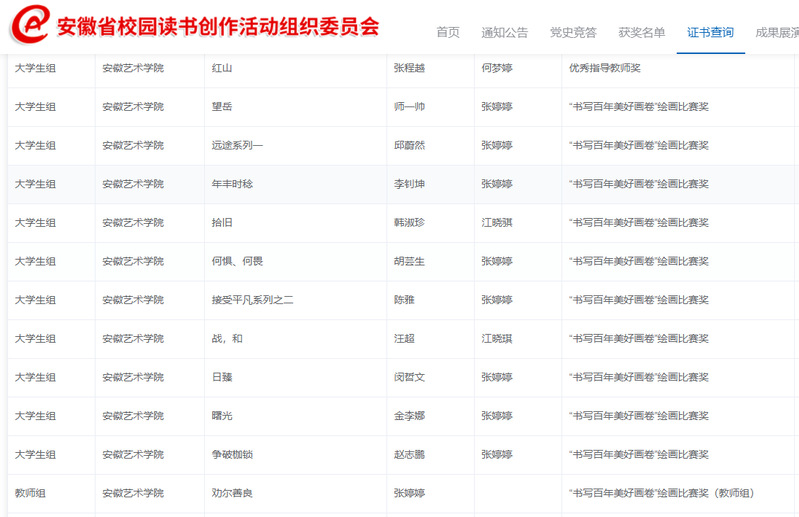Screen dimensions: 799x517
Task: Click the red site logo icon
Action: [x=30, y=26]
